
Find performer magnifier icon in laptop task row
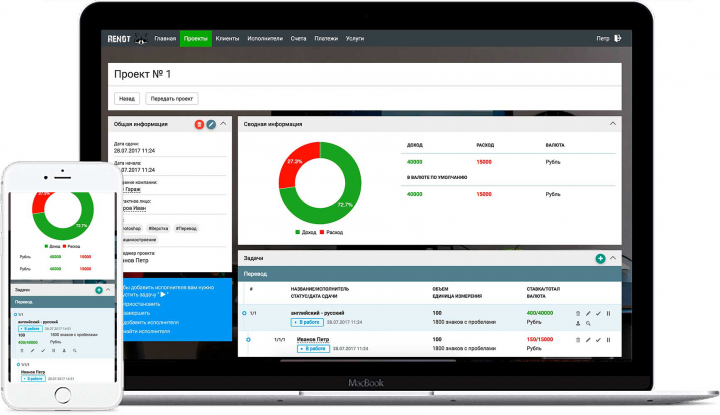click(588, 324)
